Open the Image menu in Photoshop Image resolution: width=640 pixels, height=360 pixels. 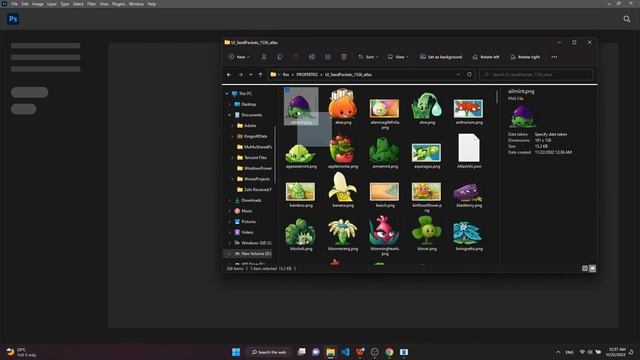(38, 4)
